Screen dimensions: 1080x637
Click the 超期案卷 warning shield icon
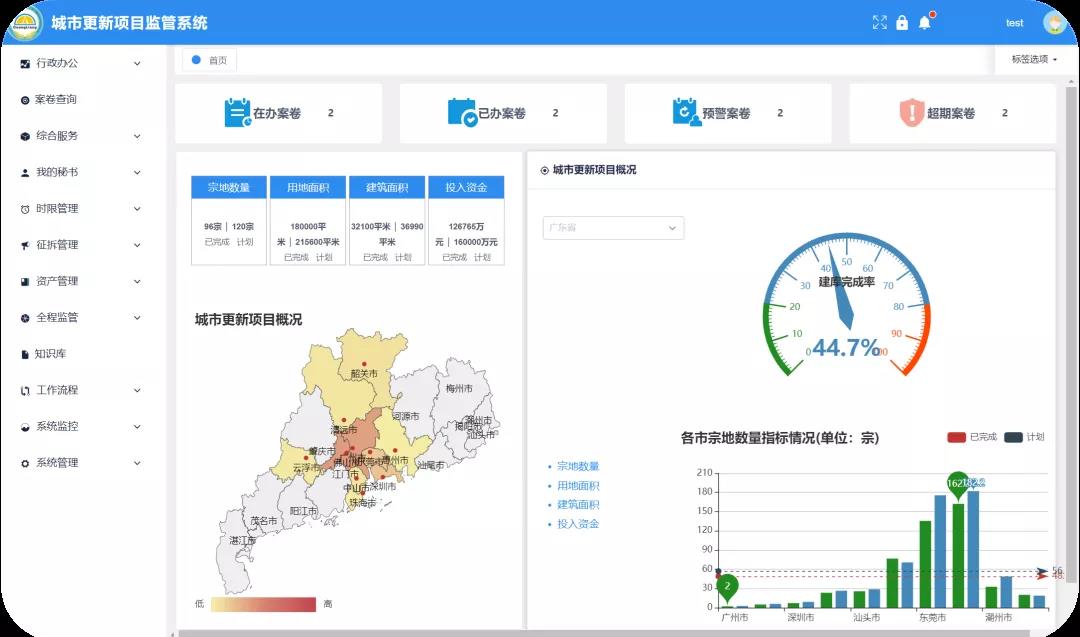(x=910, y=112)
